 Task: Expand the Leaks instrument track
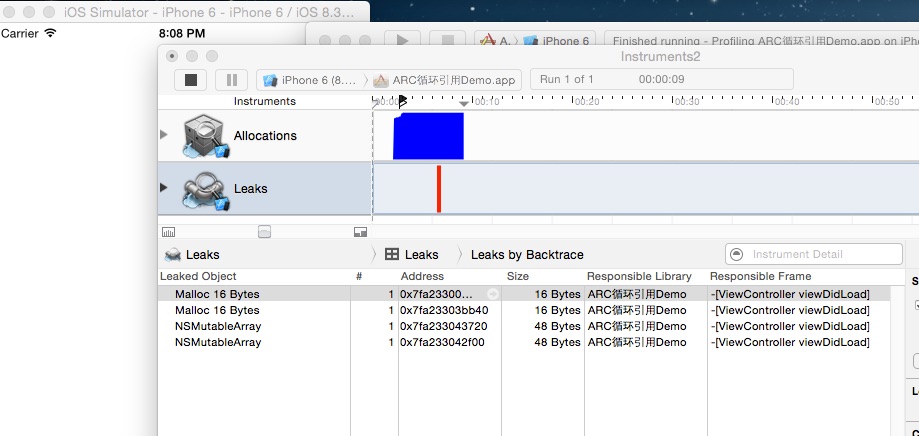164,188
